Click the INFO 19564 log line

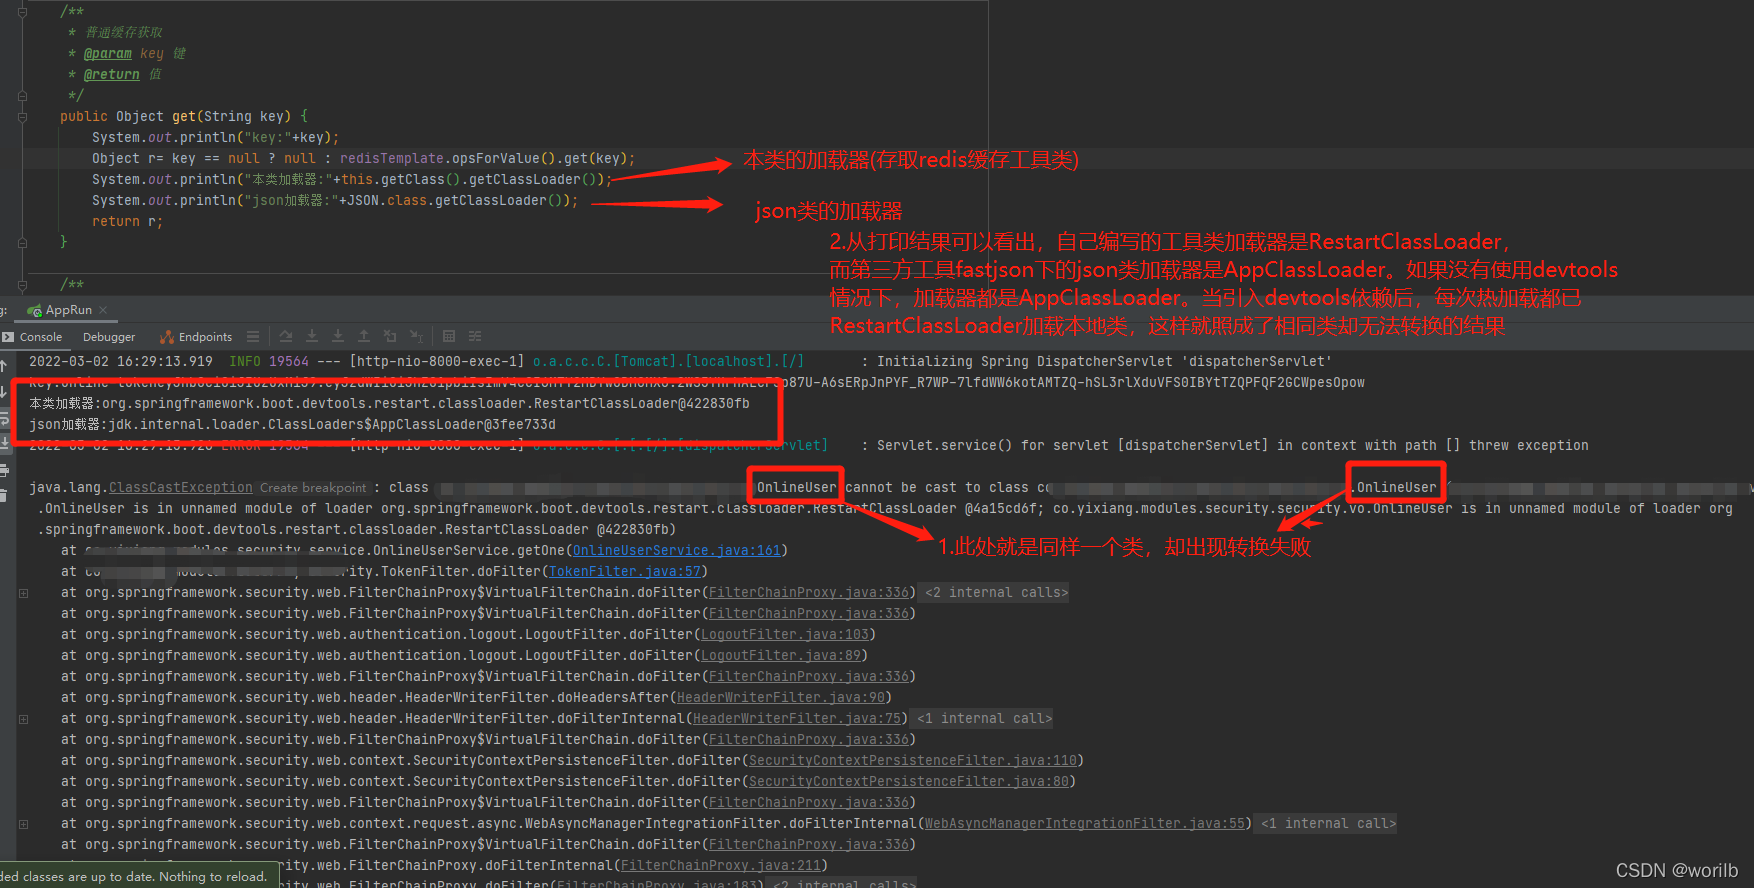coord(680,361)
